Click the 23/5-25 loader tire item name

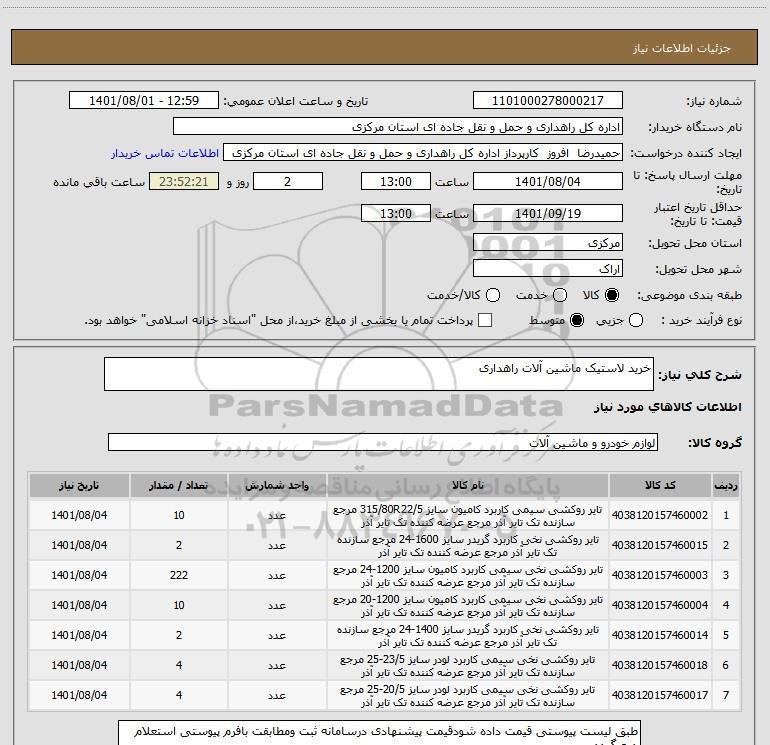click(x=468, y=665)
